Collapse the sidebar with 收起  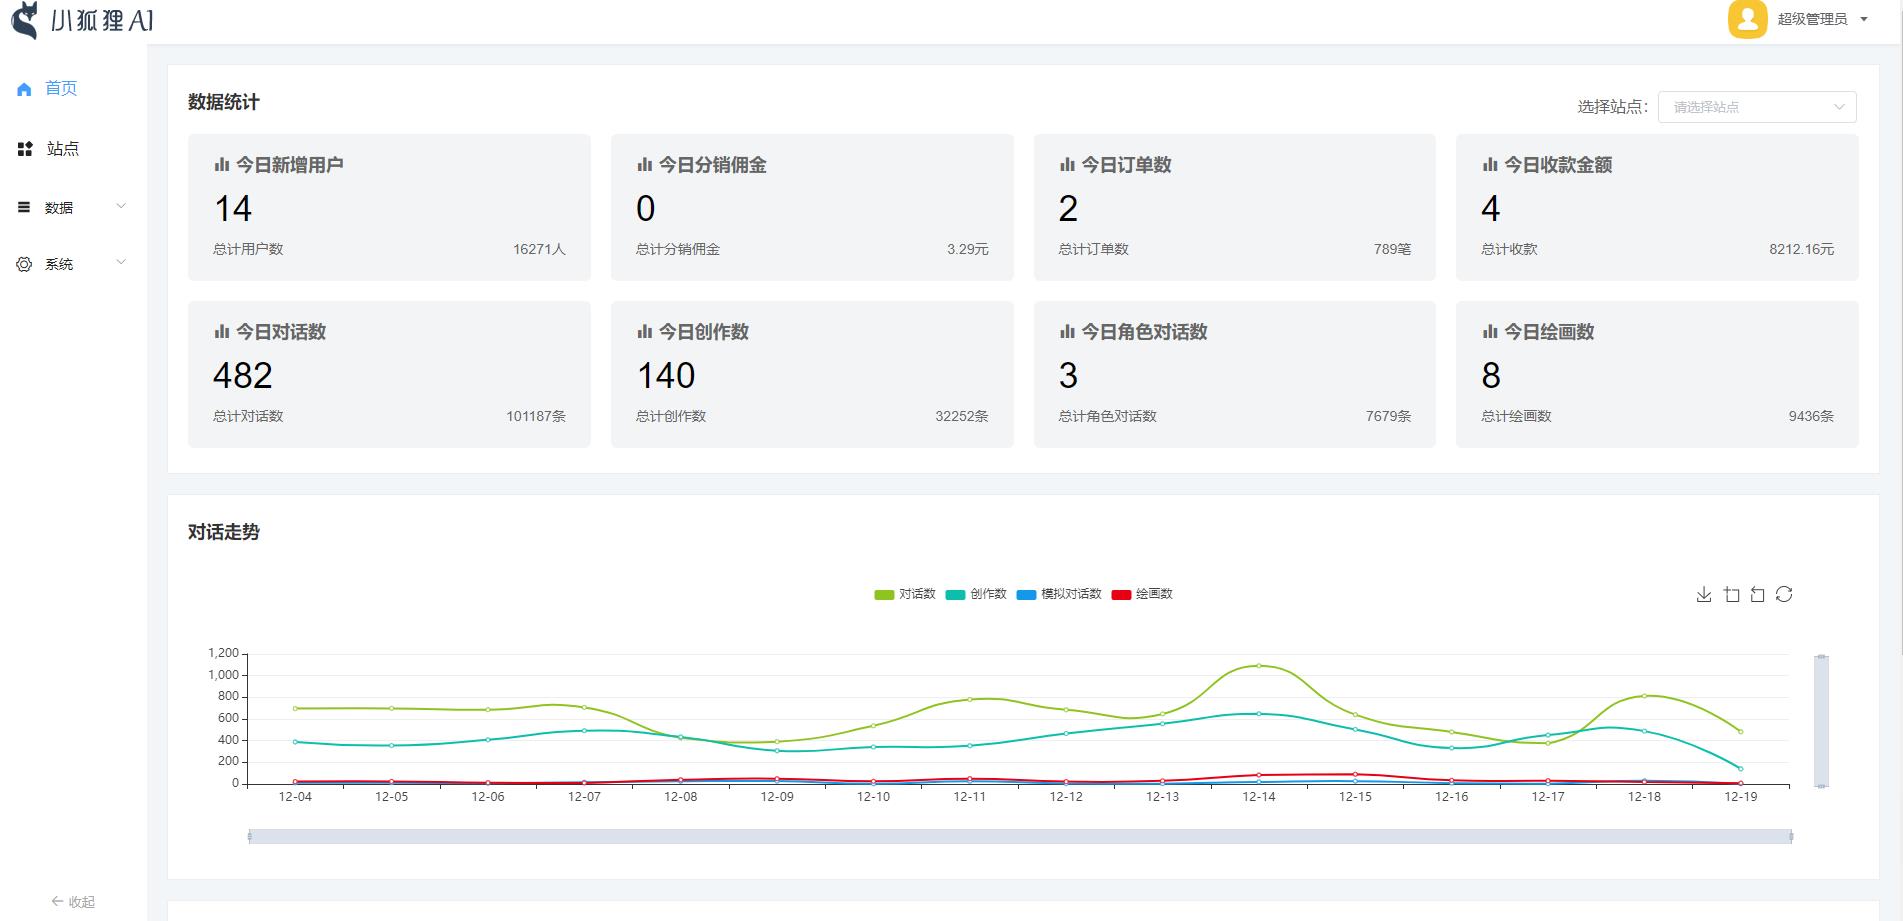point(73,901)
